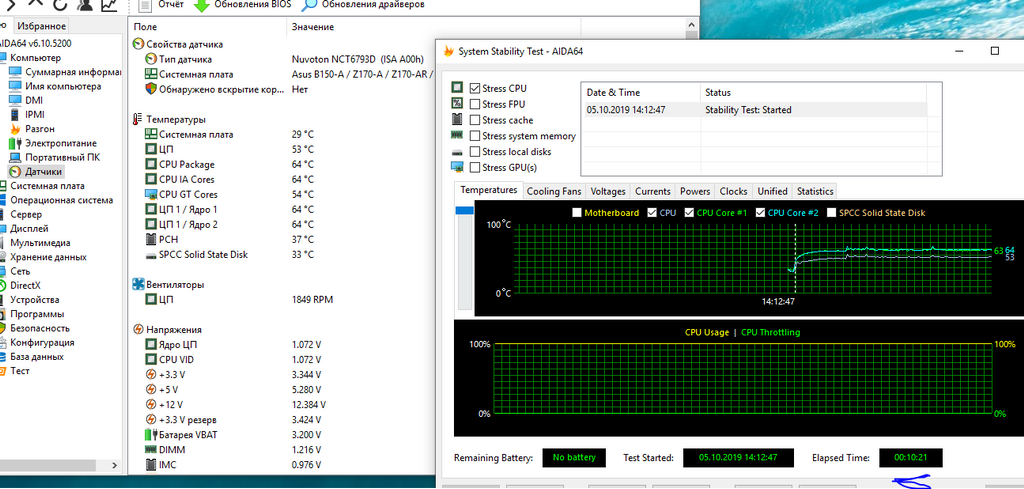1024x489 pixels.
Task: Click the Date & Time column header
Action: coord(641,93)
